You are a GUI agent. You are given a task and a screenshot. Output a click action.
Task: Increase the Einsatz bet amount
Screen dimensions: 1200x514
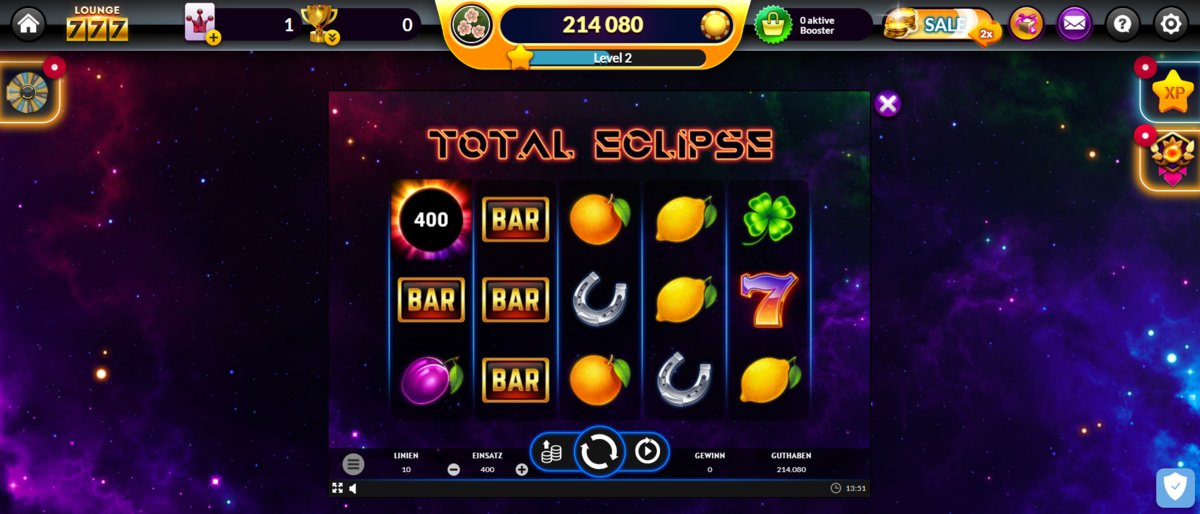522,469
